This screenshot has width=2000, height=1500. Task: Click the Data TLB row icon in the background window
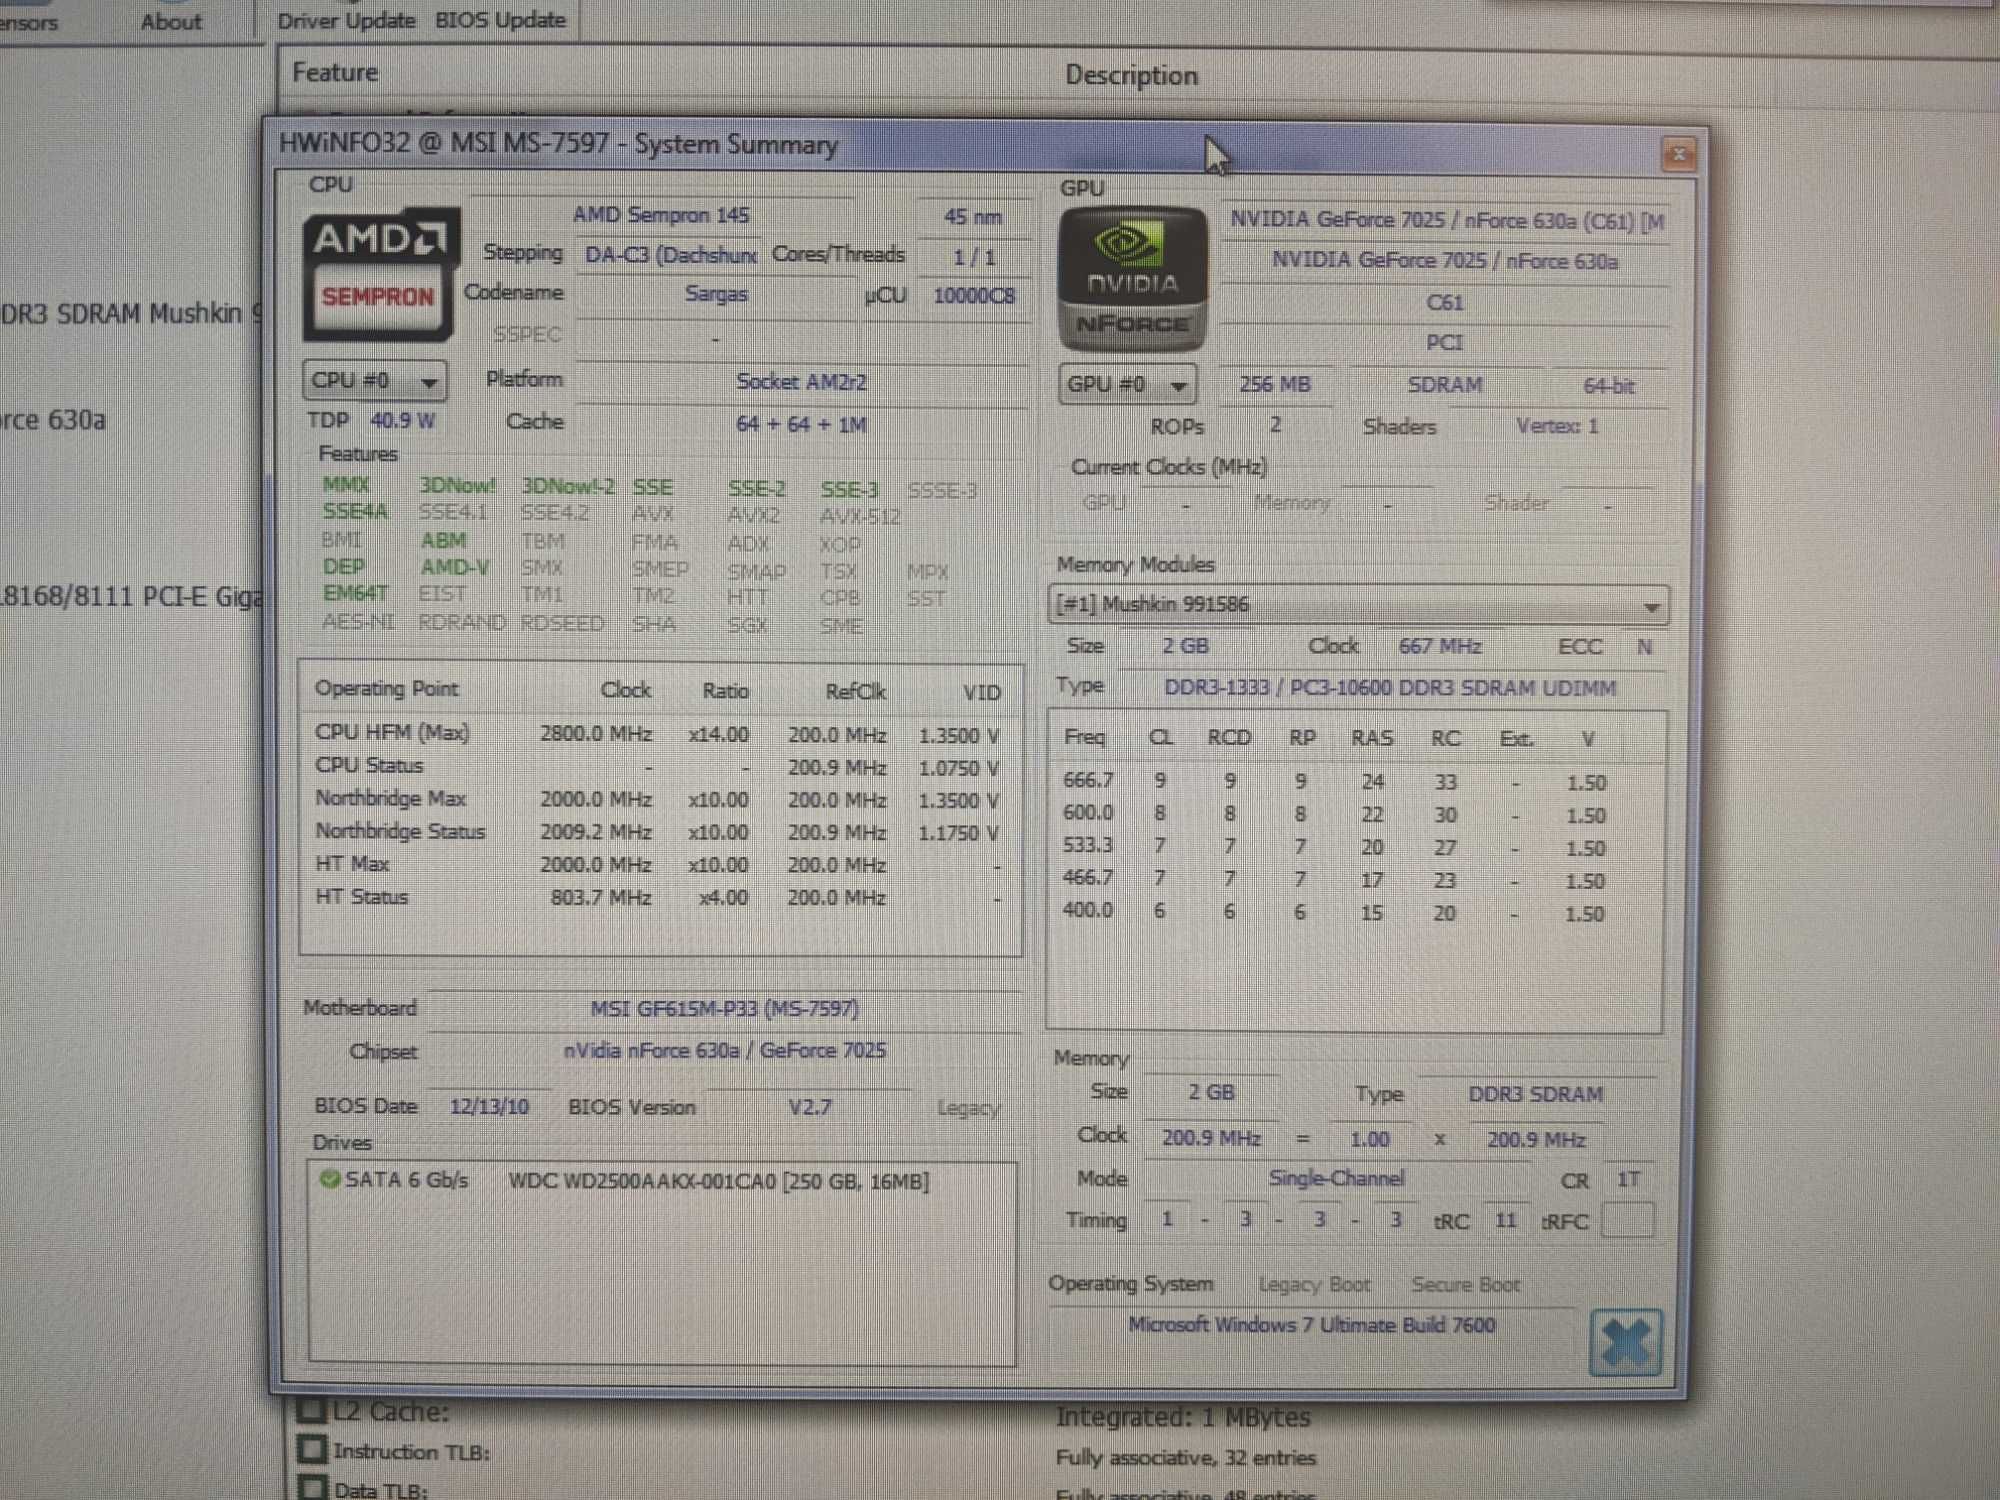[313, 1487]
